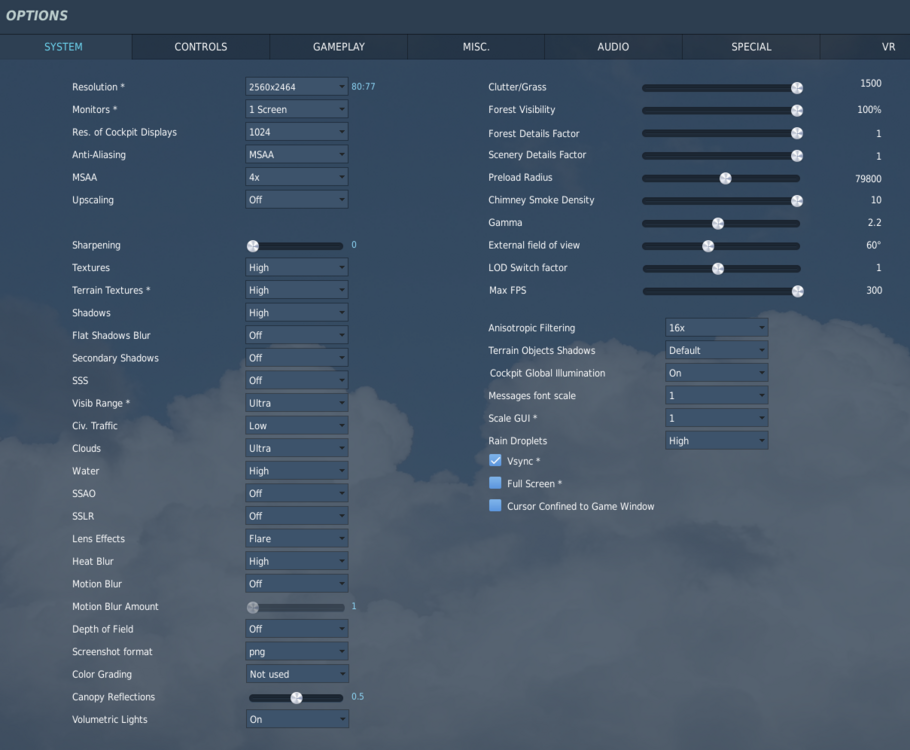Click the Gamma value 2.2
This screenshot has height=750, width=910.
[874, 222]
